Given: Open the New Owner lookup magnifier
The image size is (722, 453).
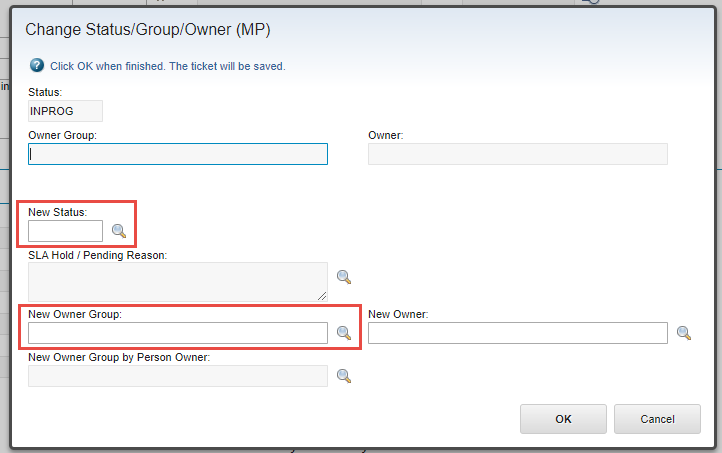Looking at the screenshot, I should click(684, 332).
